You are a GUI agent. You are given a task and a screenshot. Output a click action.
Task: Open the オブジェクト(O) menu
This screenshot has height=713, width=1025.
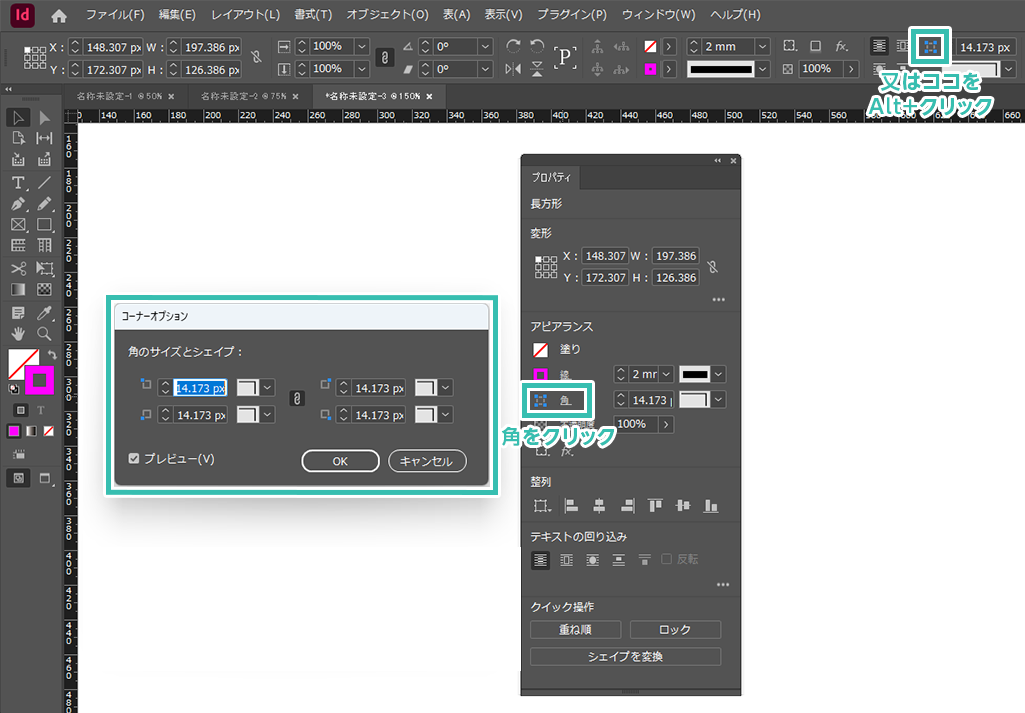coord(388,14)
